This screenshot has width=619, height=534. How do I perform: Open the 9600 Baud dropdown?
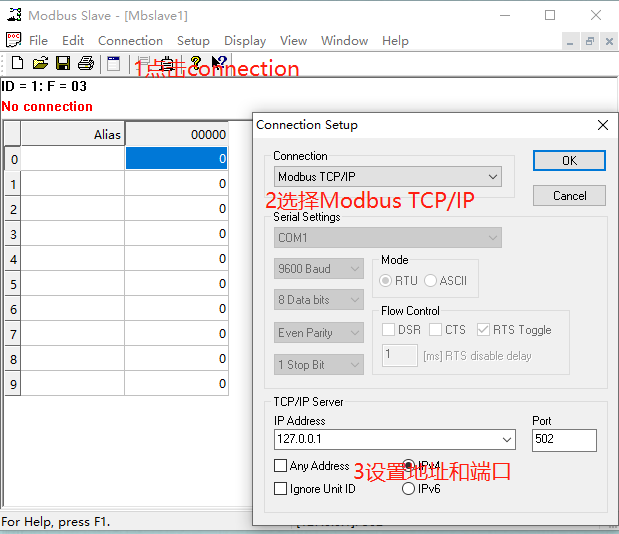[x=319, y=269]
